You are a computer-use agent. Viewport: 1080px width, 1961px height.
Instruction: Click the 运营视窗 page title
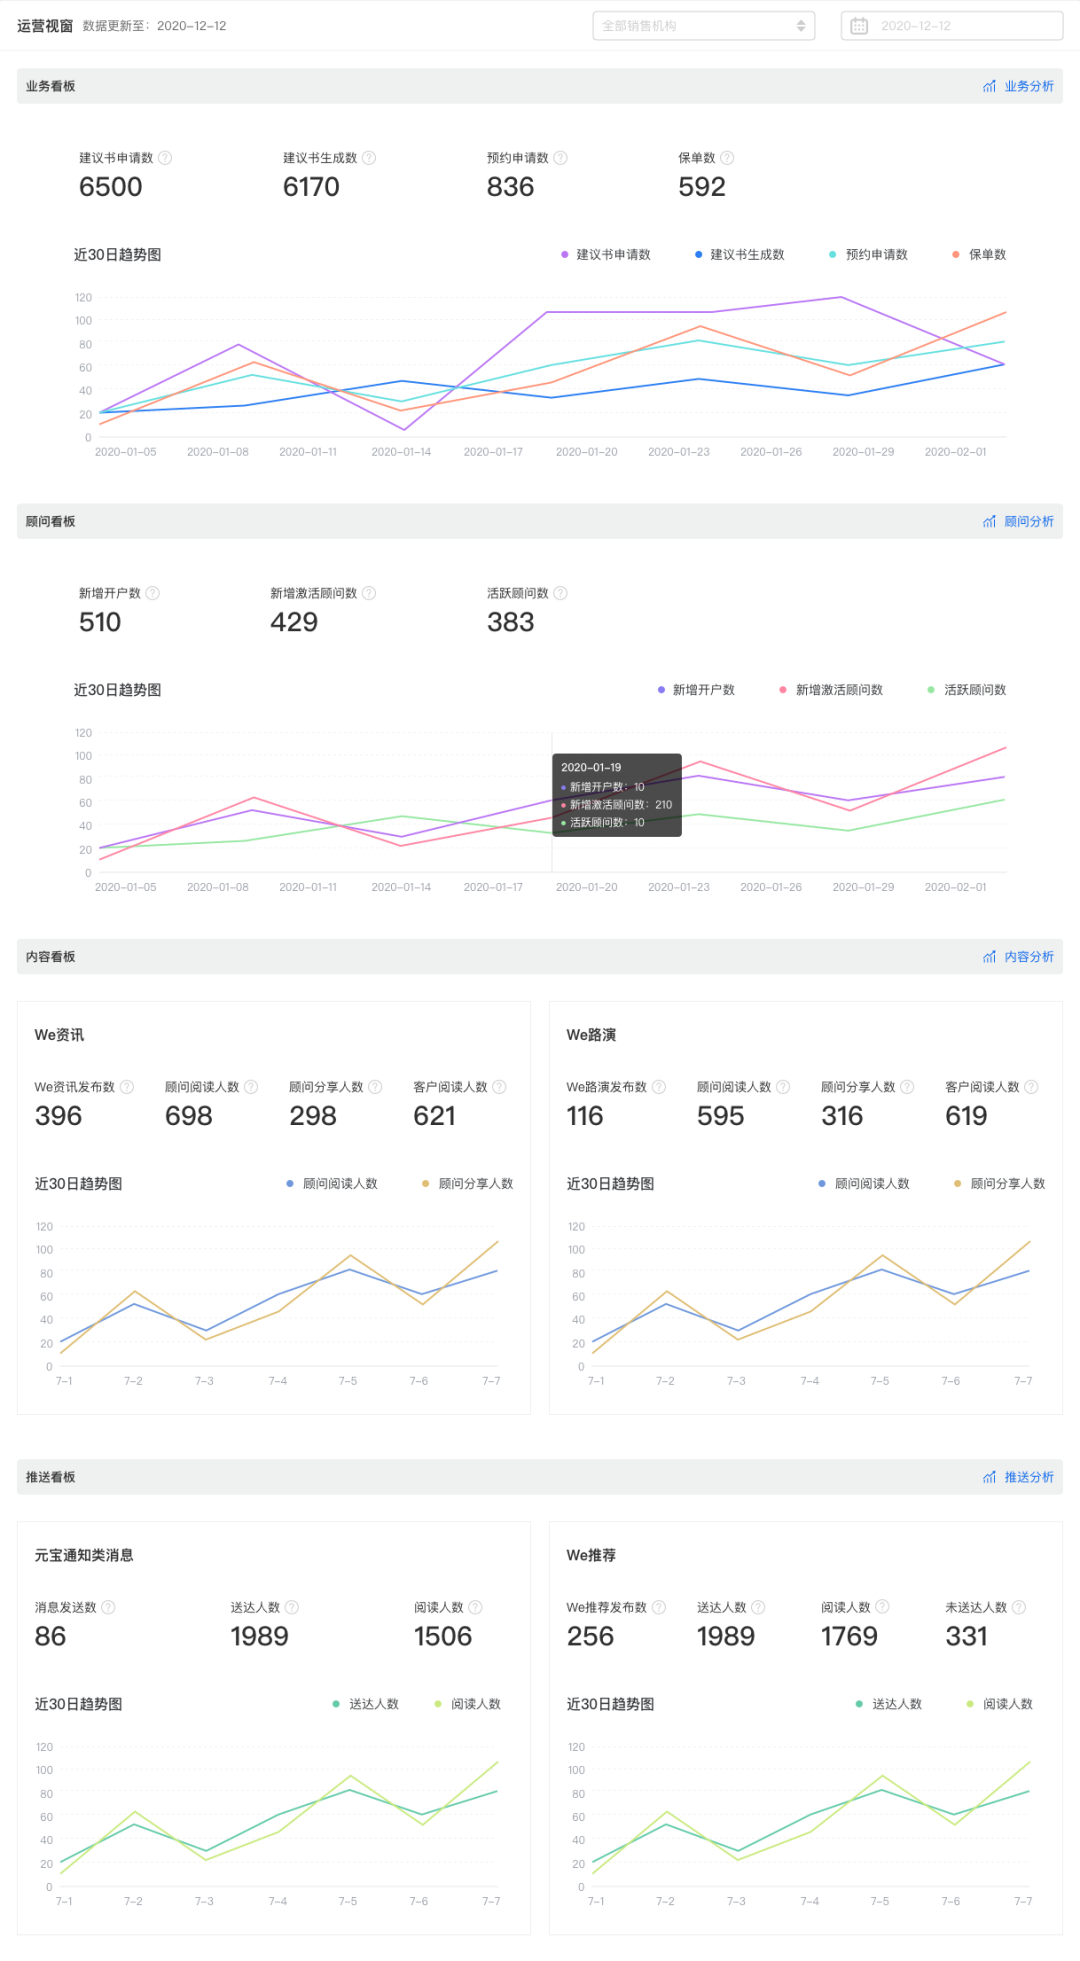(x=45, y=26)
